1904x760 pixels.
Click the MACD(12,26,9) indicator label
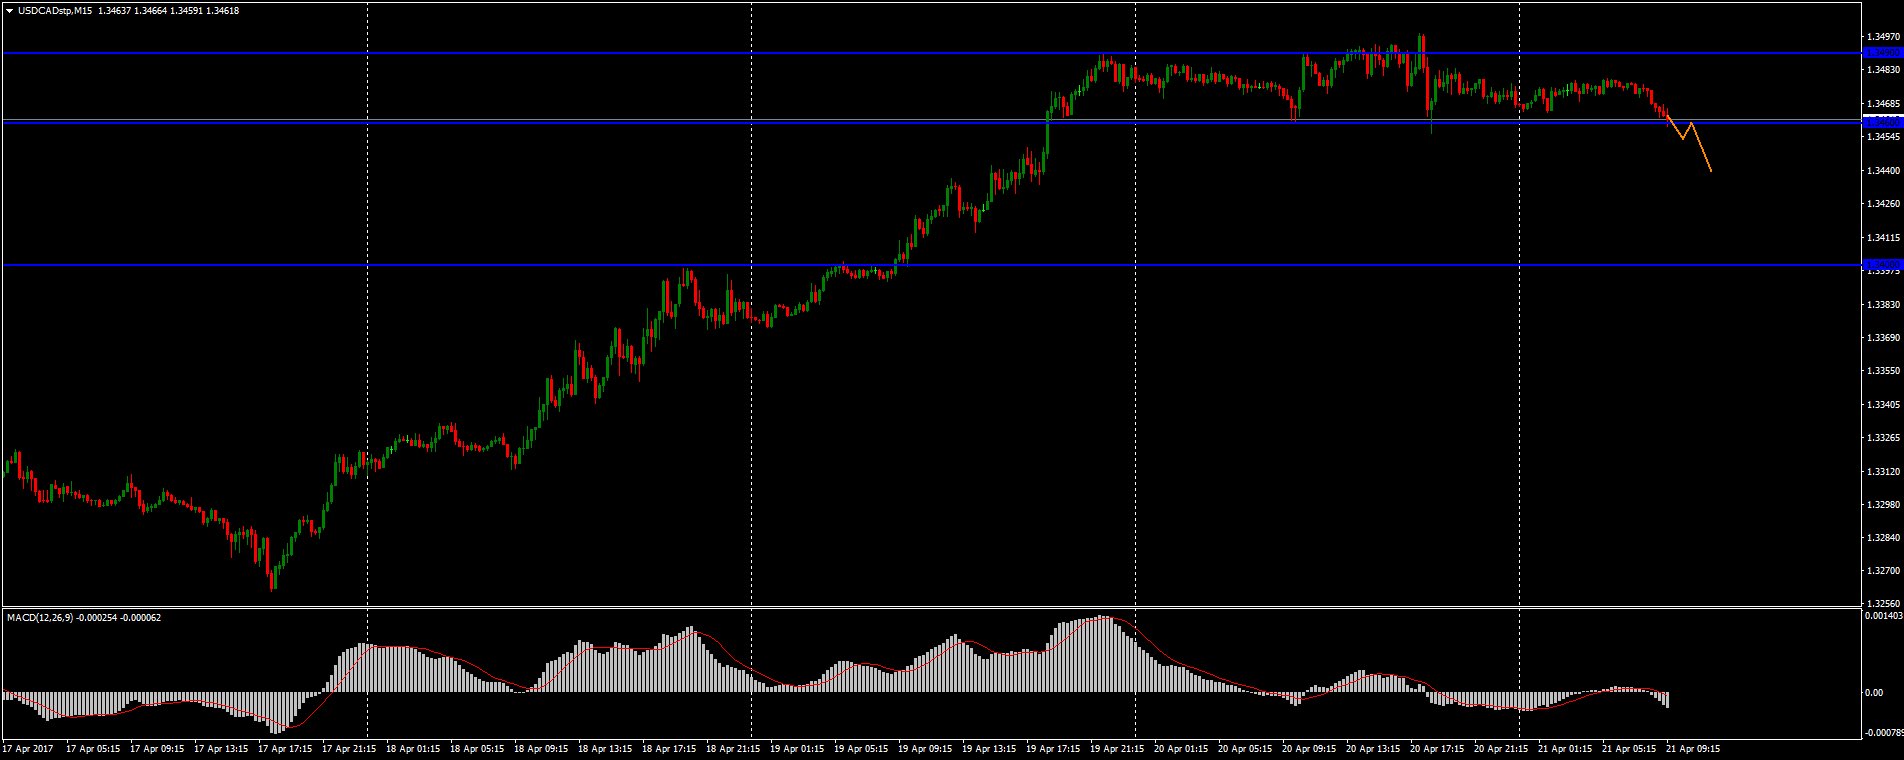40,617
